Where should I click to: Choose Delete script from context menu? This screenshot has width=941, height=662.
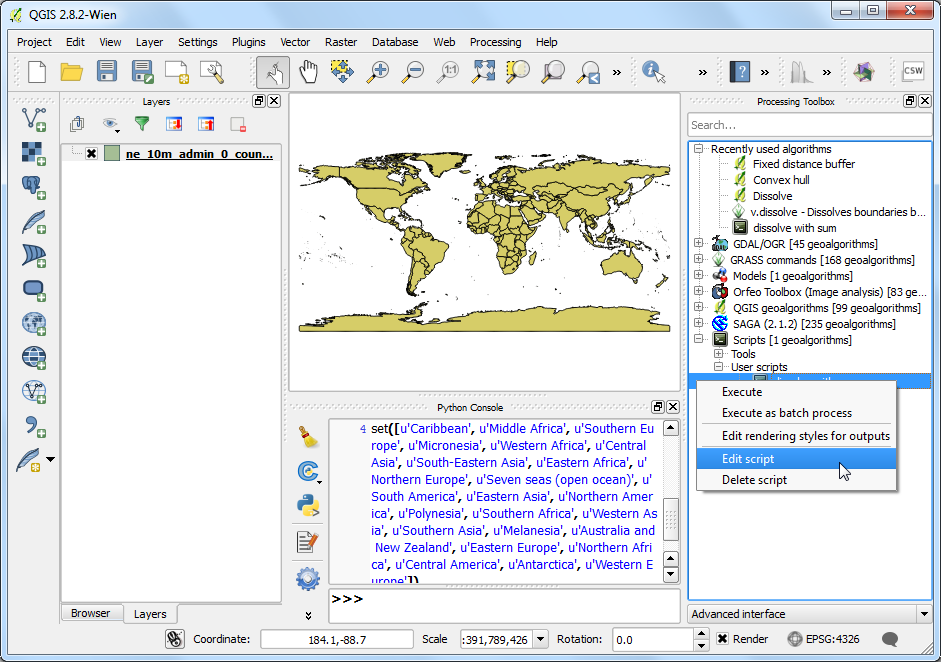[796, 480]
